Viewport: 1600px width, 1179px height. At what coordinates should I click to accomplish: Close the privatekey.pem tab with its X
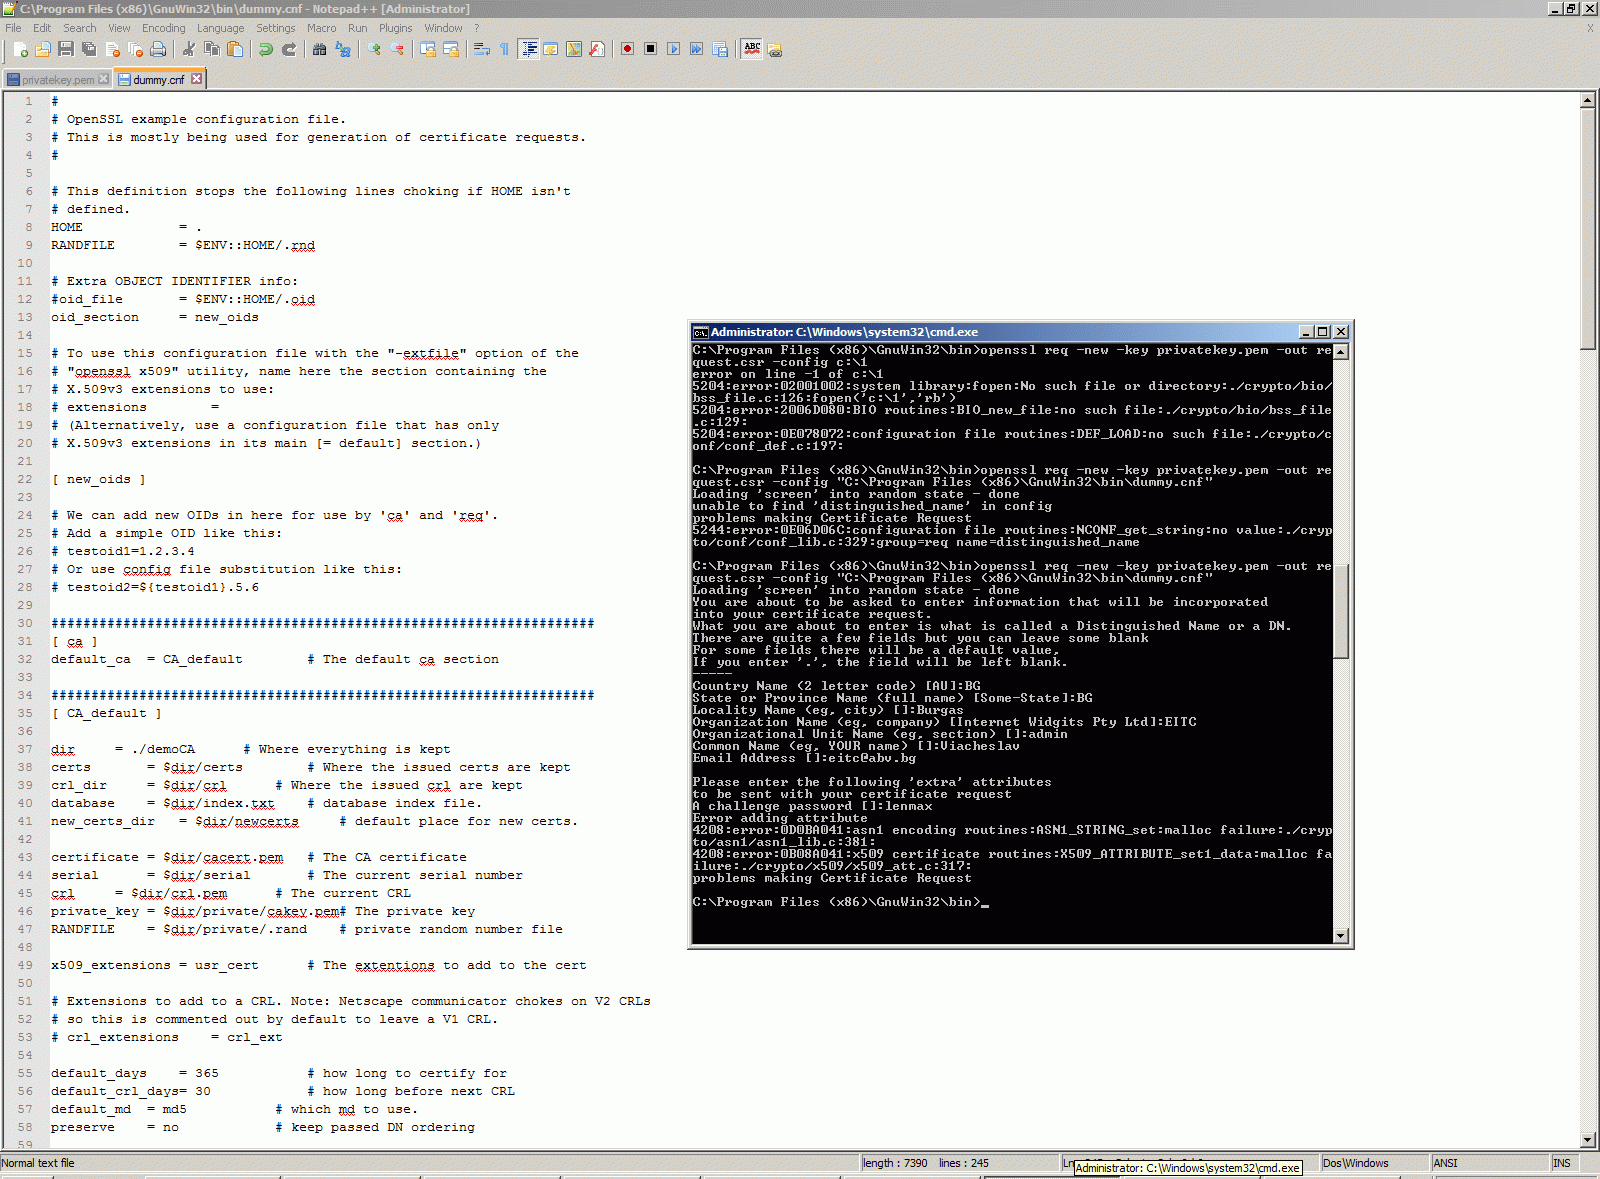point(103,79)
